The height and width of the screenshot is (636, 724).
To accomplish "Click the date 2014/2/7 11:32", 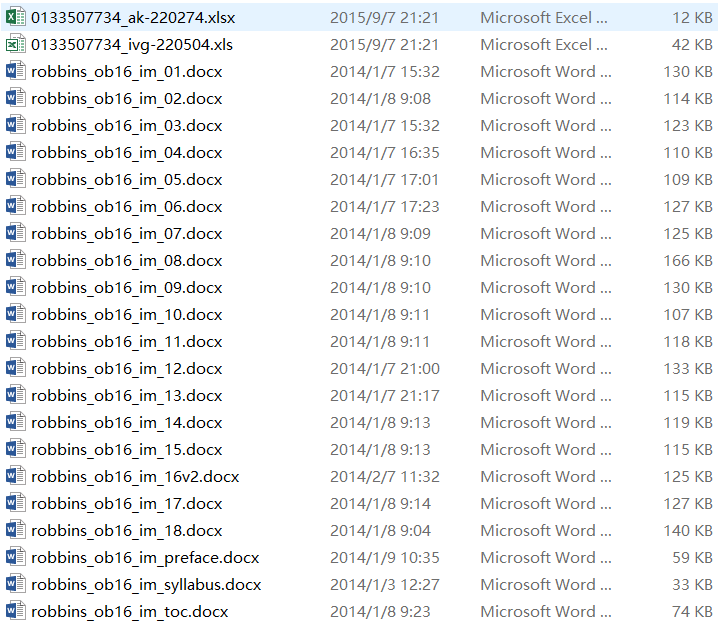I will (385, 477).
